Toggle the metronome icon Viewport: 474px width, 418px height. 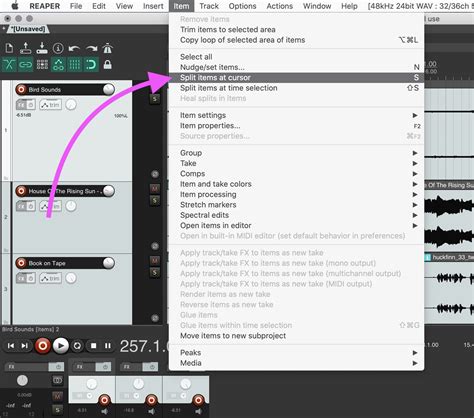pos(107,48)
